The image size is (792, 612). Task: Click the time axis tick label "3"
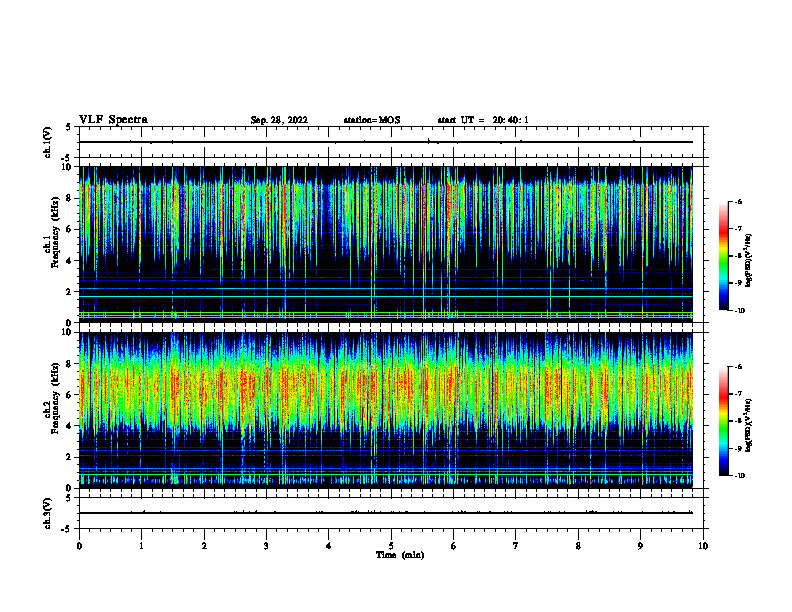266,546
